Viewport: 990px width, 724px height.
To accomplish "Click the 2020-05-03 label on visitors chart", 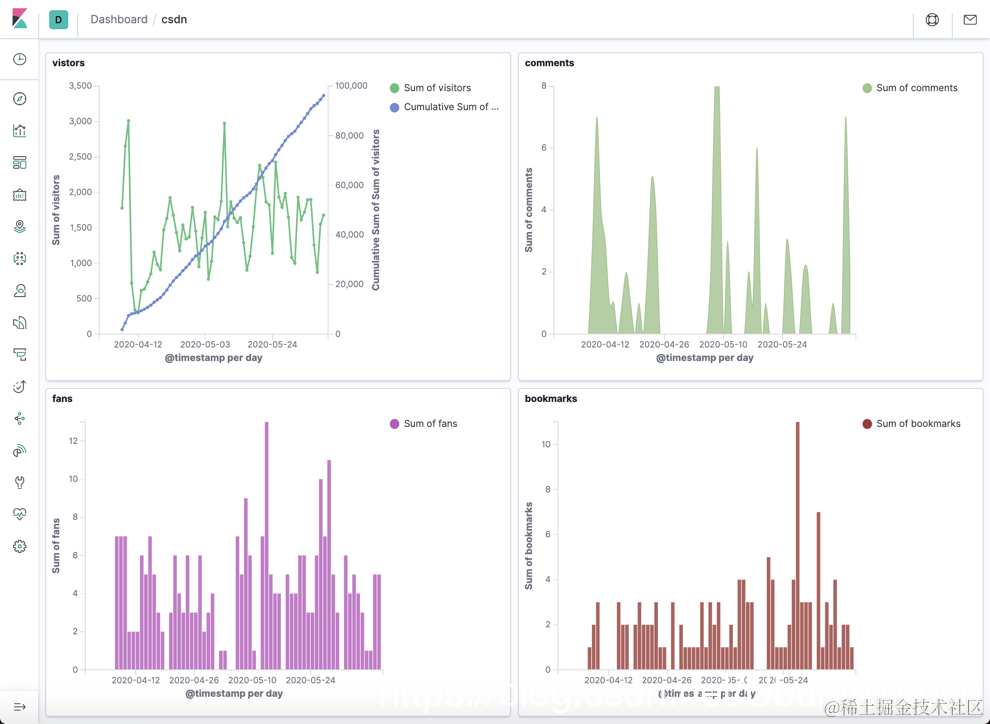I will (x=205, y=345).
